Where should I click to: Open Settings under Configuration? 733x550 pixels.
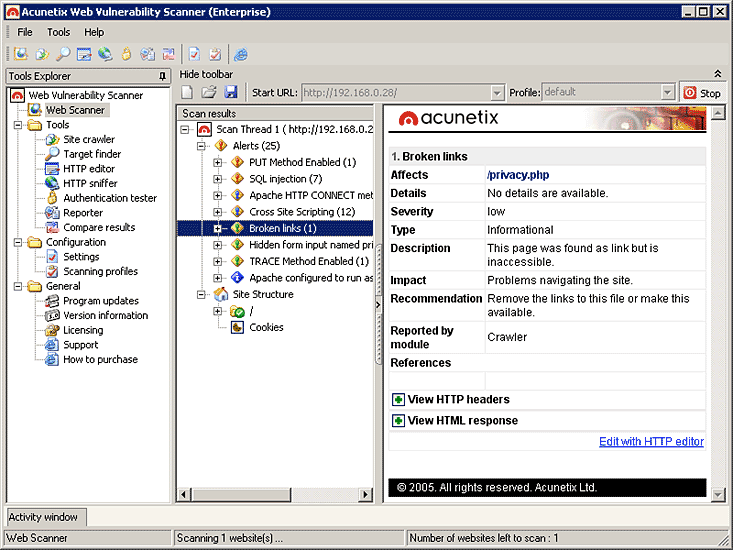pos(81,257)
